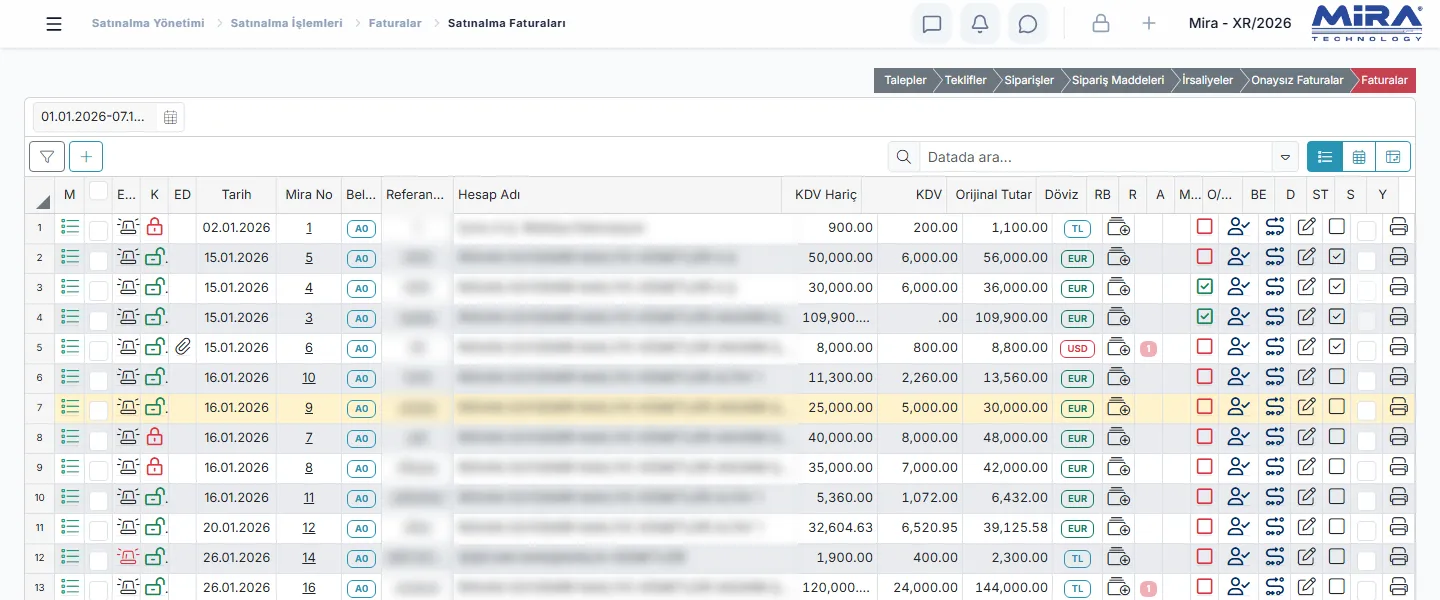1440x600 pixels.
Task: Click red lock icon in row 8
Action: coord(154,437)
